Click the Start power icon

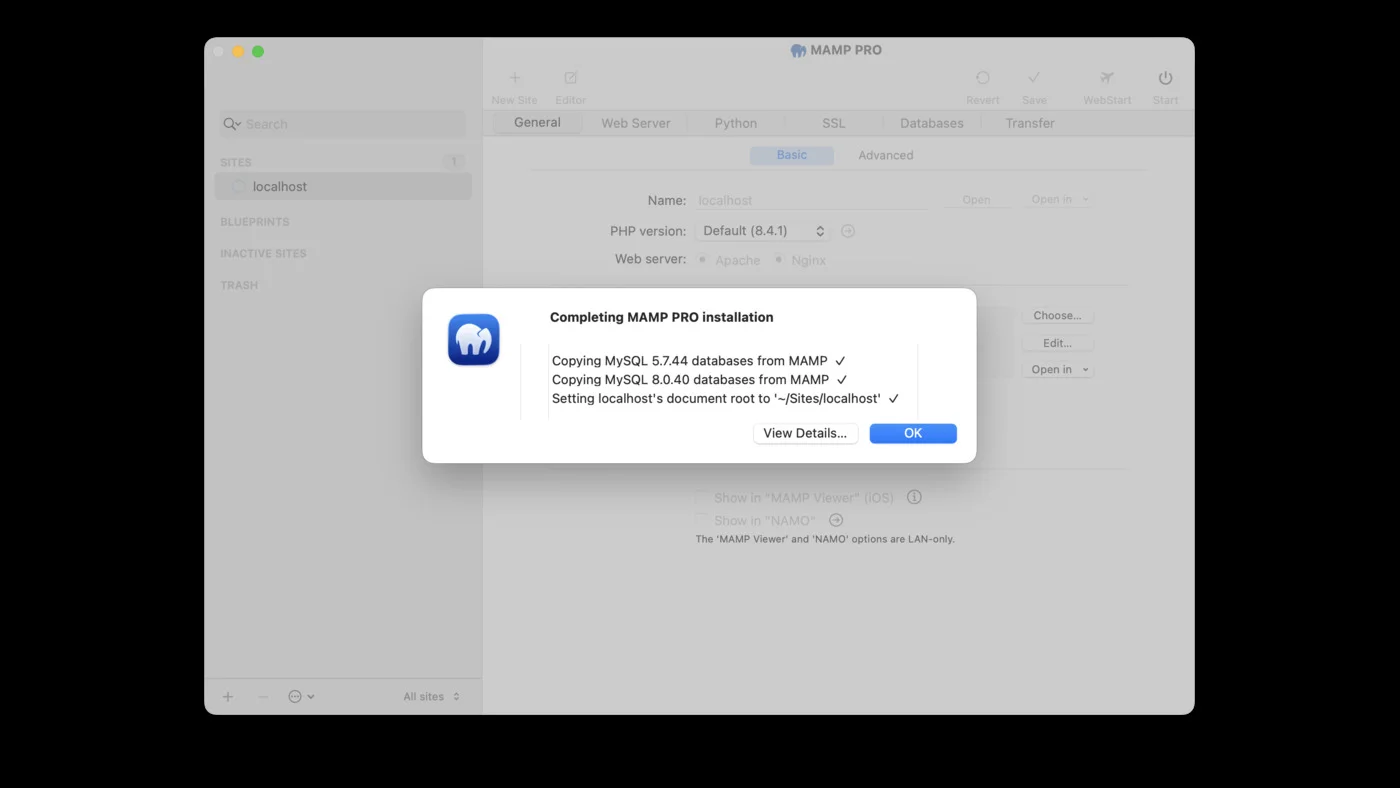[x=1165, y=78]
